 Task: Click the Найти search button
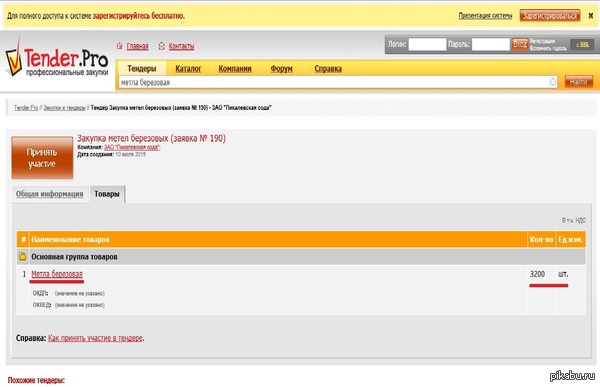[x=579, y=82]
